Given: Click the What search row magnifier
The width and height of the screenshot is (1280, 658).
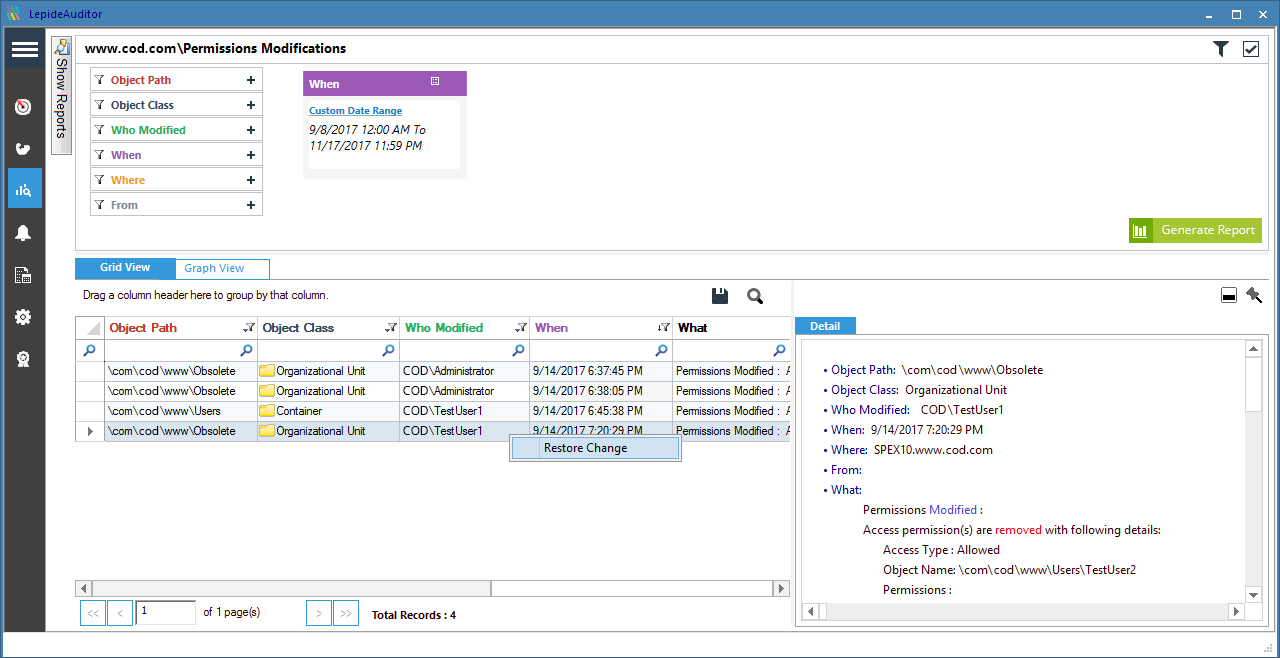Looking at the screenshot, I should coord(779,351).
